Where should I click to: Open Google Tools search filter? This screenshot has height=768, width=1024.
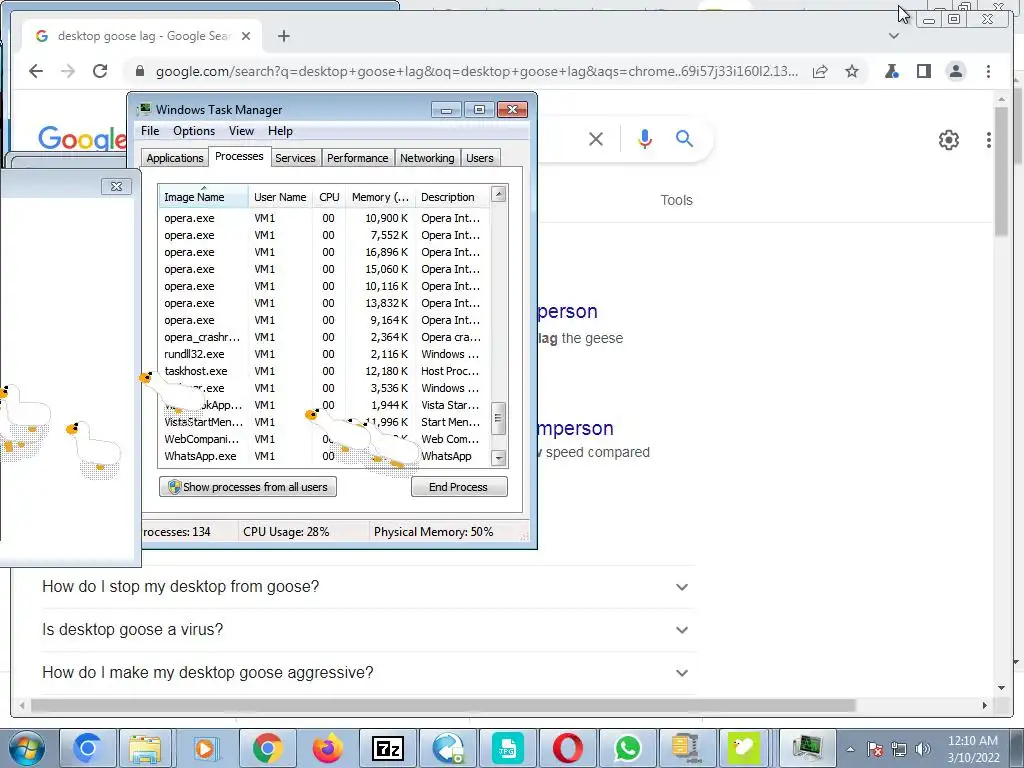(677, 200)
